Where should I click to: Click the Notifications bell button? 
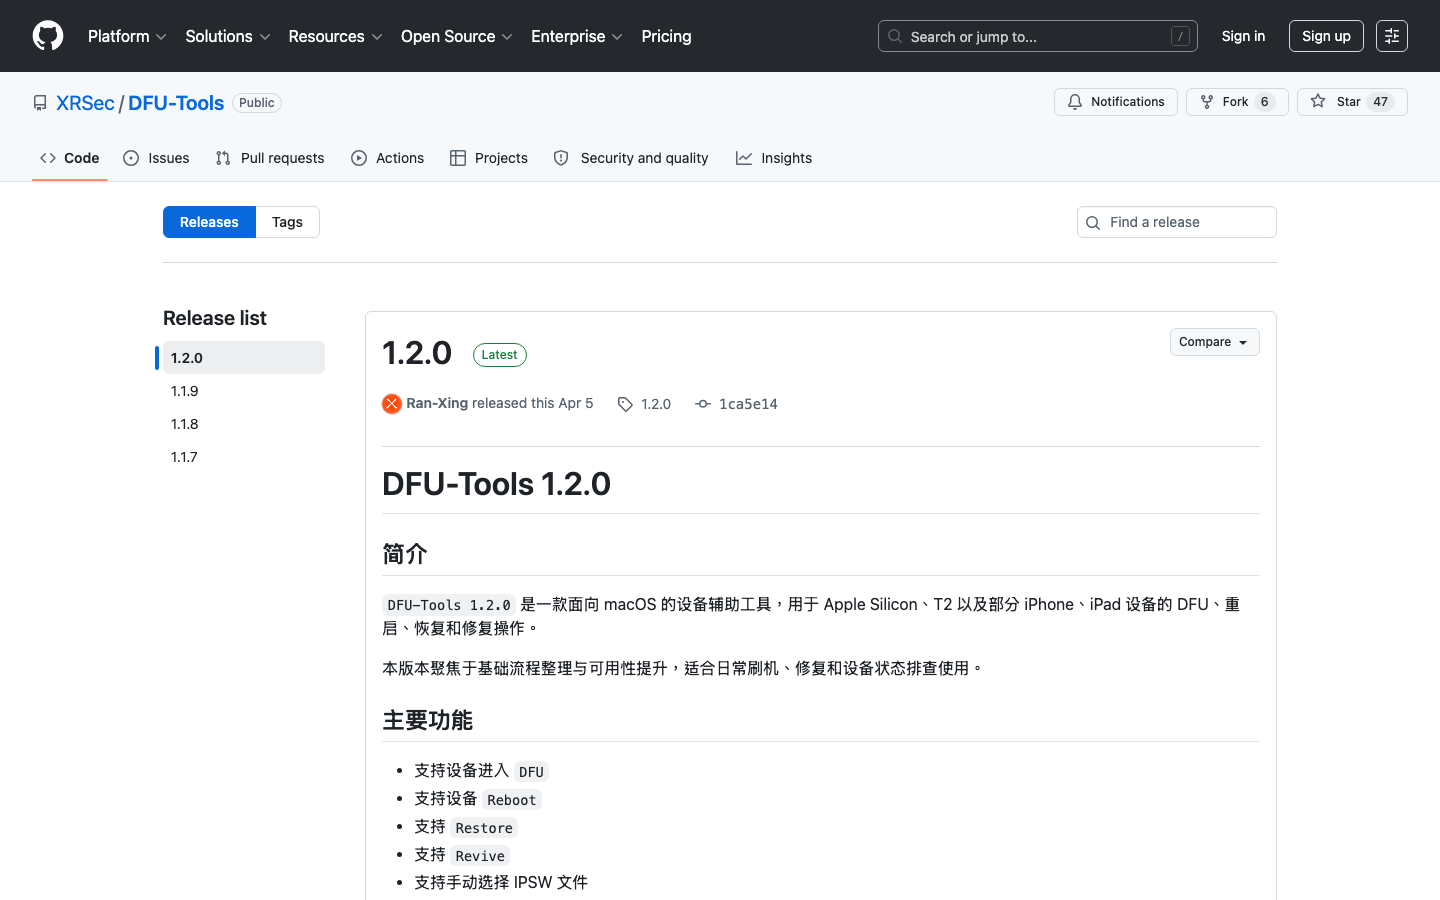coord(1116,102)
